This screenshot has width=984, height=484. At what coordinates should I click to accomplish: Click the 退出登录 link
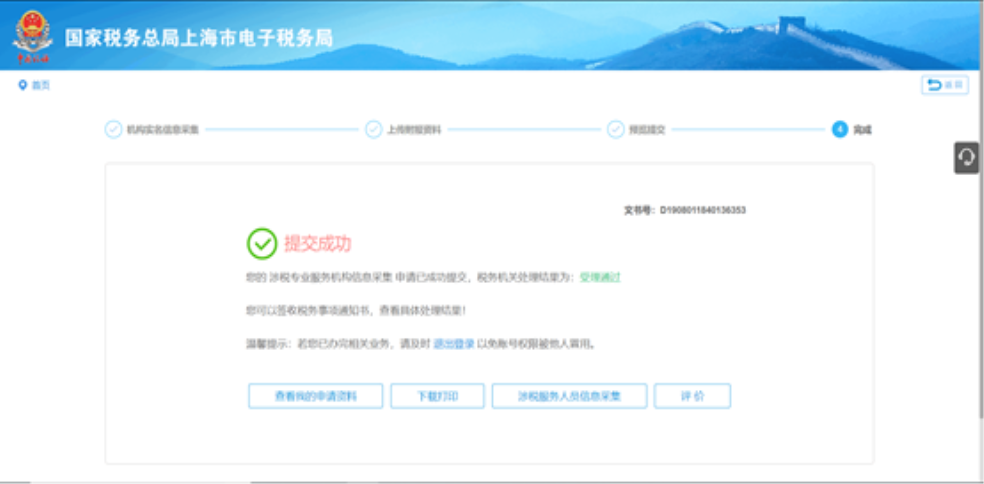(x=454, y=343)
